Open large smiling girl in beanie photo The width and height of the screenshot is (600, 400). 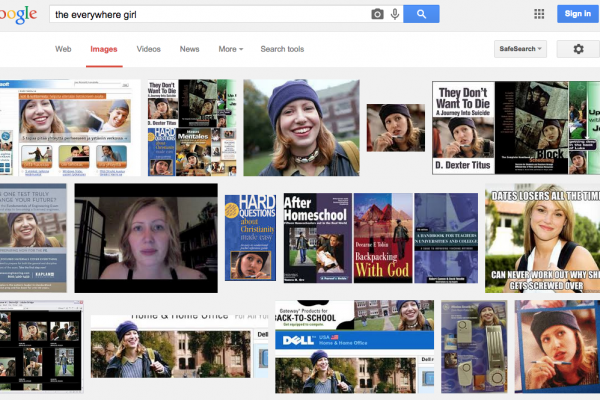[x=301, y=128]
